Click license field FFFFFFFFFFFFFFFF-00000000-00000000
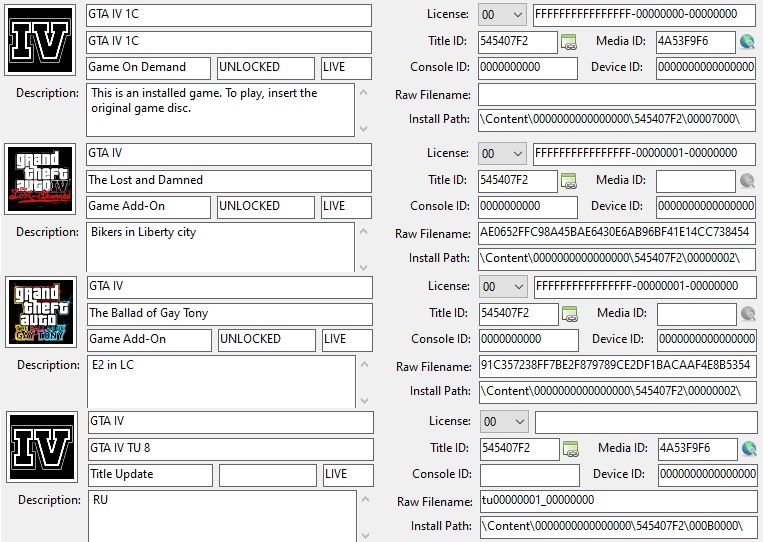This screenshot has height=542, width=763. pyautogui.click(x=644, y=15)
